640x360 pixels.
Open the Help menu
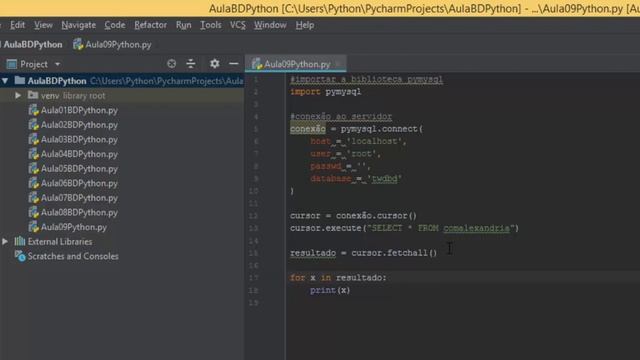click(x=304, y=25)
